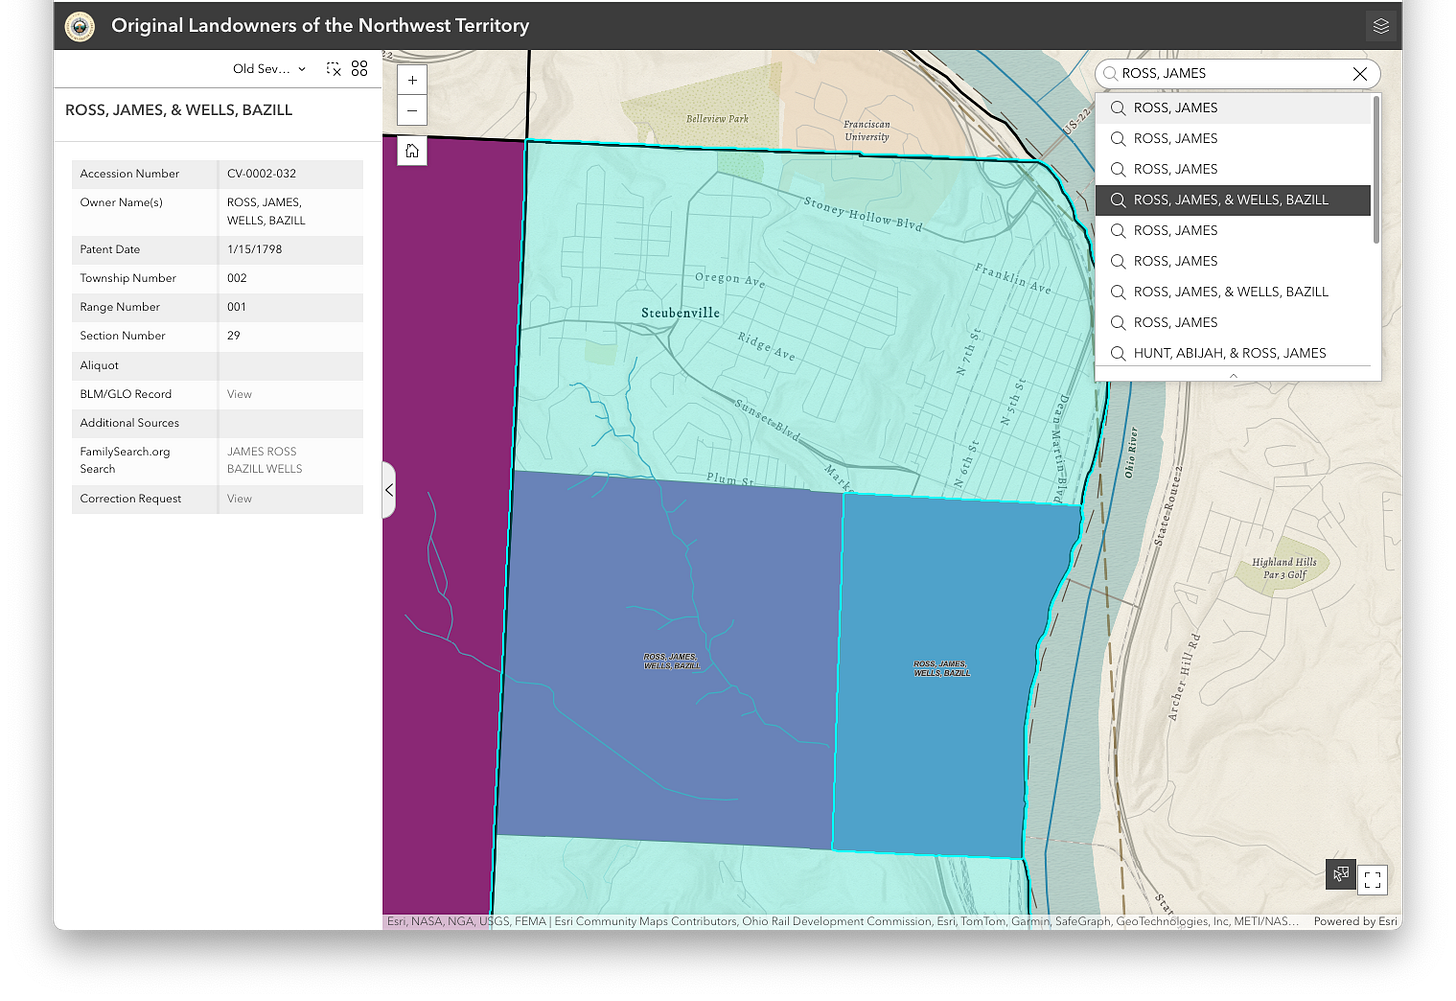Open the Correction Request View link
The height and width of the screenshot is (1001, 1456).
[239, 499]
